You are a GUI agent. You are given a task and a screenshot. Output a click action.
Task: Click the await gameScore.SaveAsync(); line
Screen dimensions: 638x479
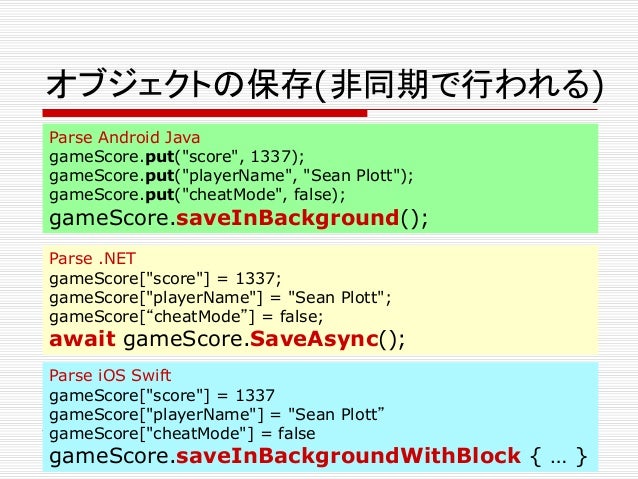click(227, 339)
